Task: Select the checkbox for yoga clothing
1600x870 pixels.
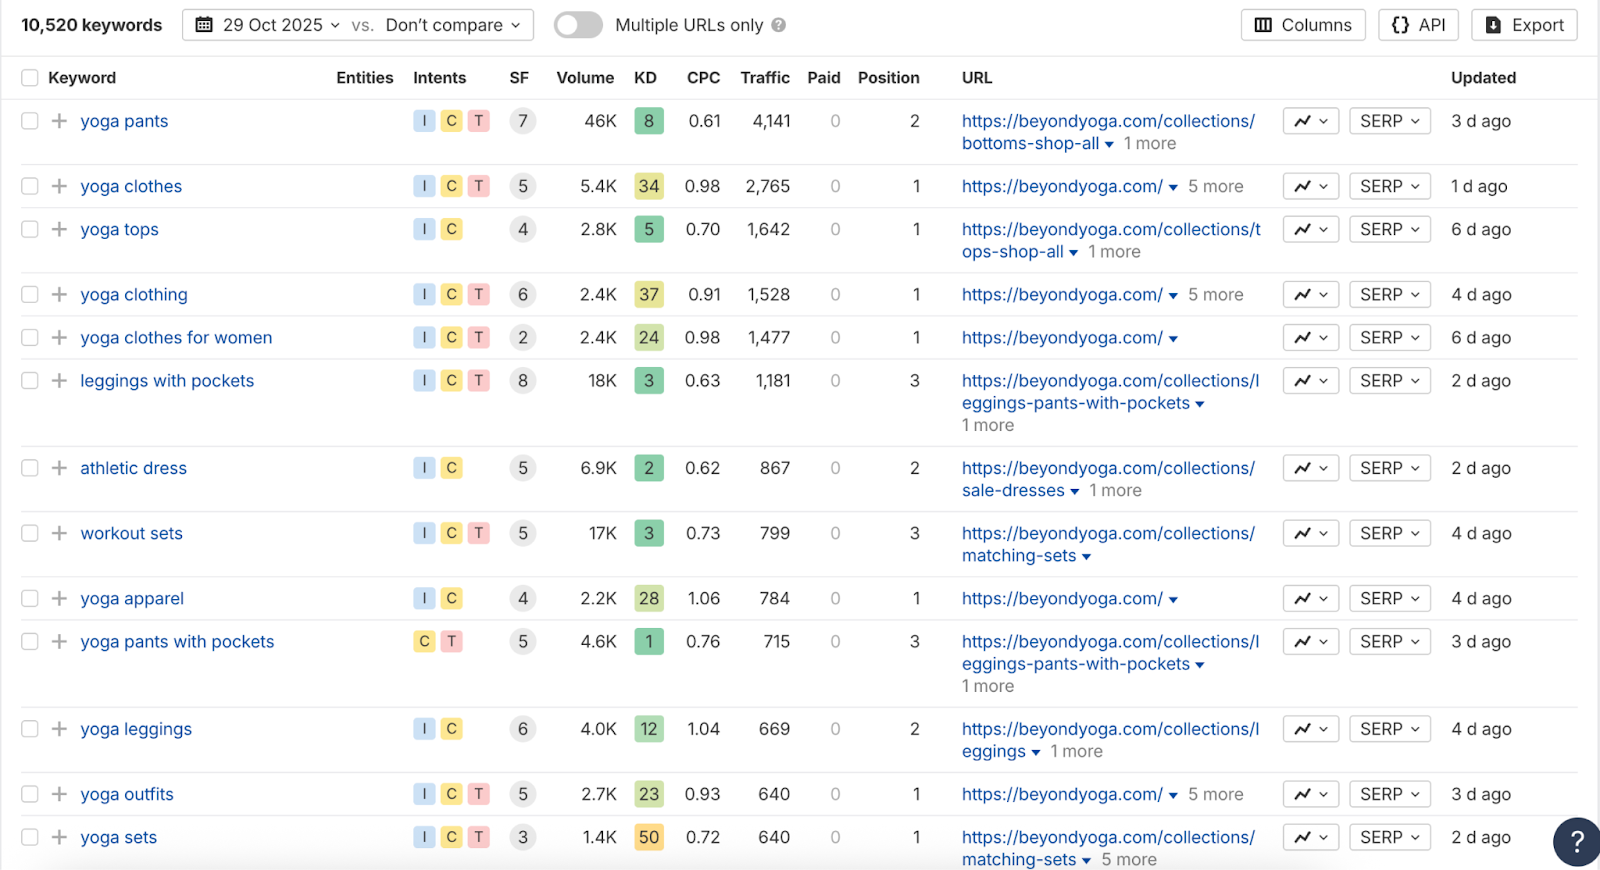Action: [30, 295]
